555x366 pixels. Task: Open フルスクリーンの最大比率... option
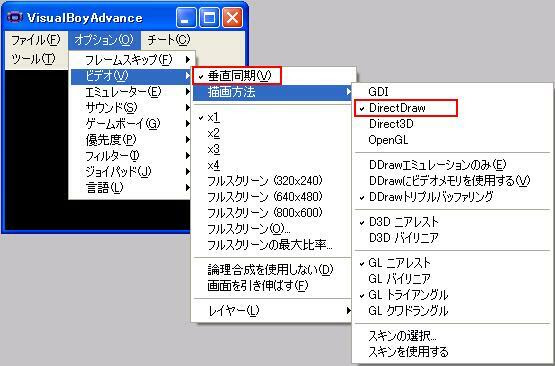pos(273,245)
